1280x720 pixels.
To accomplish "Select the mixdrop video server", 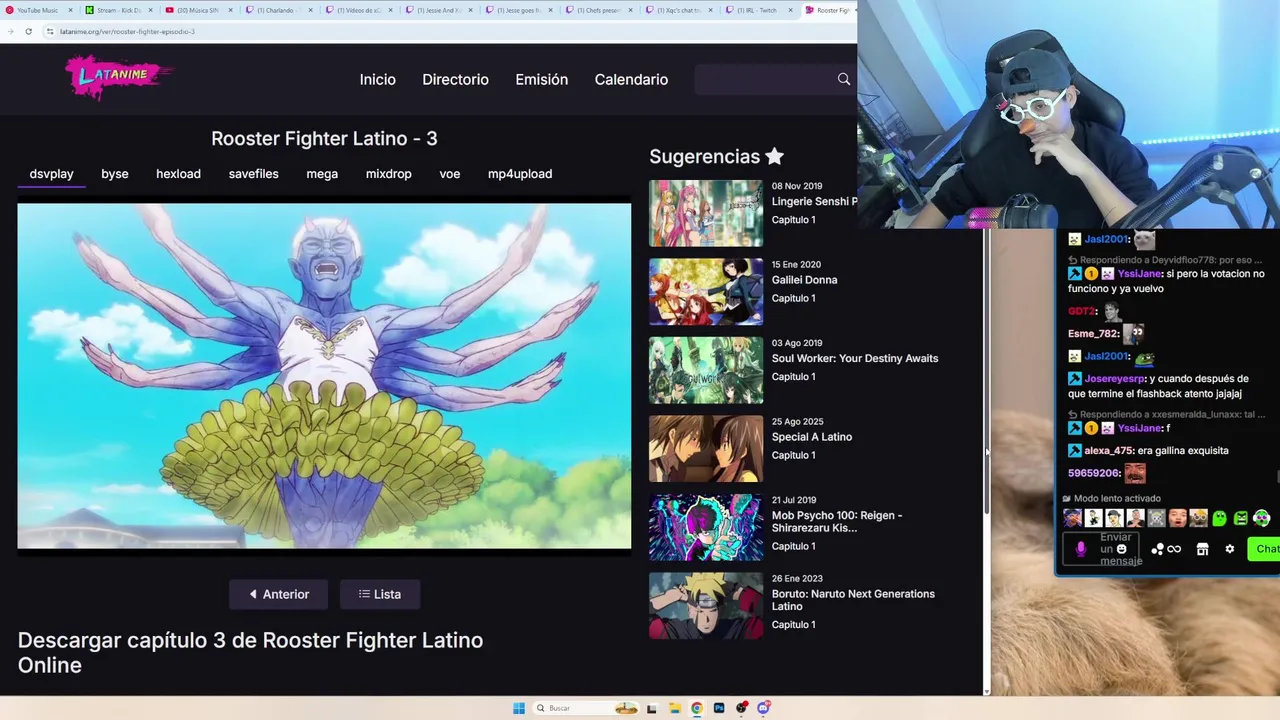I will pyautogui.click(x=389, y=174).
